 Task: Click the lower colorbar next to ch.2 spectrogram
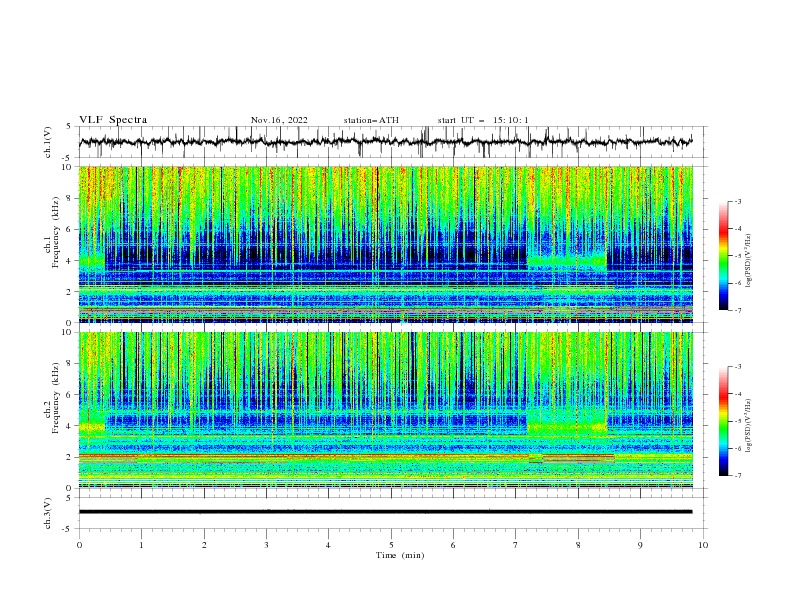[x=724, y=421]
